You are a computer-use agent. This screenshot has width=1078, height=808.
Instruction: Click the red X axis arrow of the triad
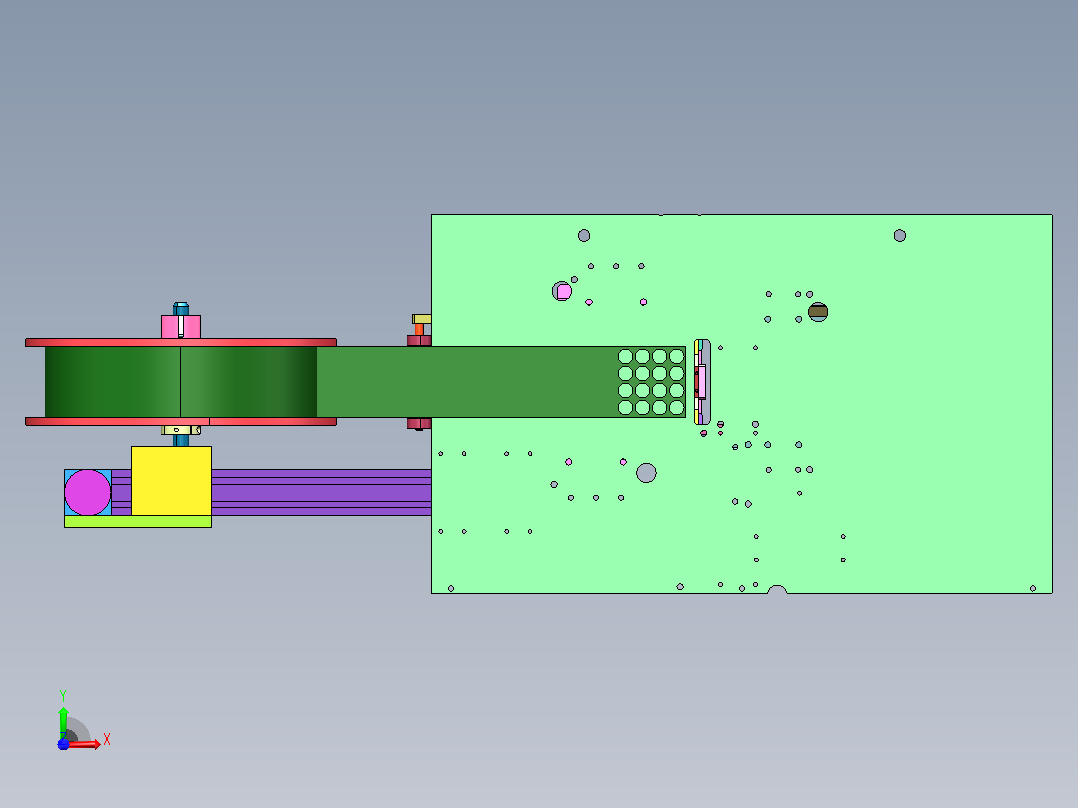(86, 744)
